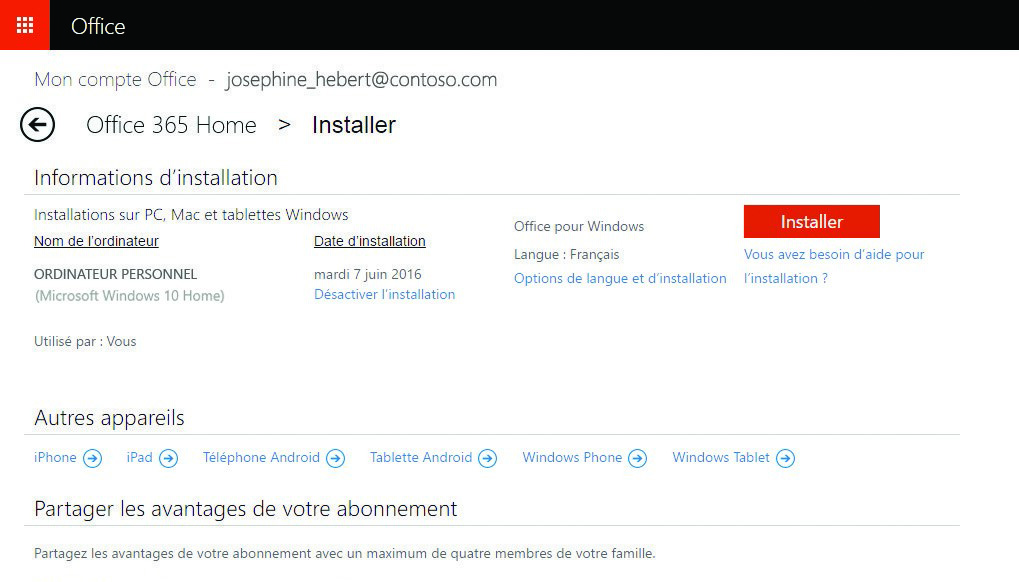1019x582 pixels.
Task: Open the installation help link
Action: point(834,266)
